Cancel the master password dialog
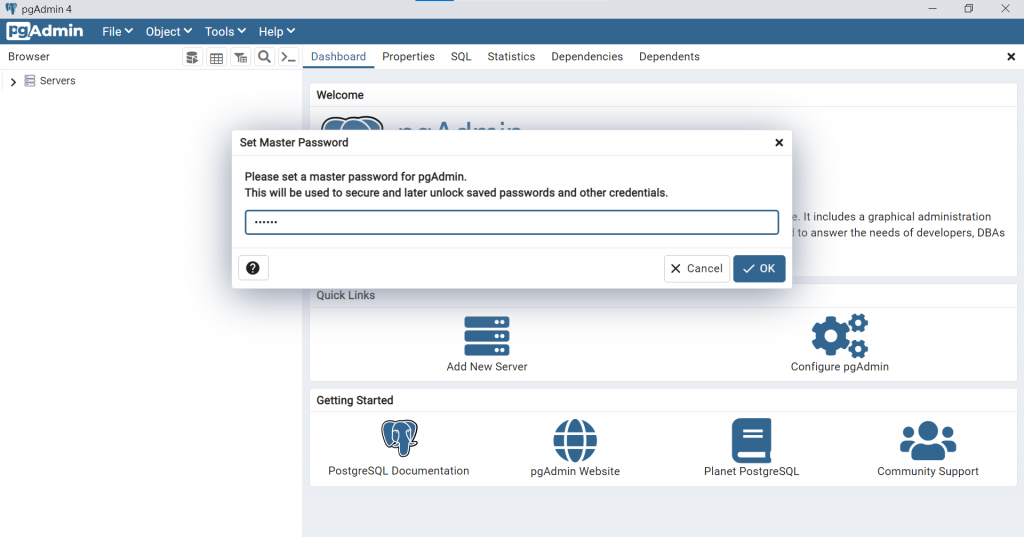Image resolution: width=1024 pixels, height=537 pixels. (697, 268)
